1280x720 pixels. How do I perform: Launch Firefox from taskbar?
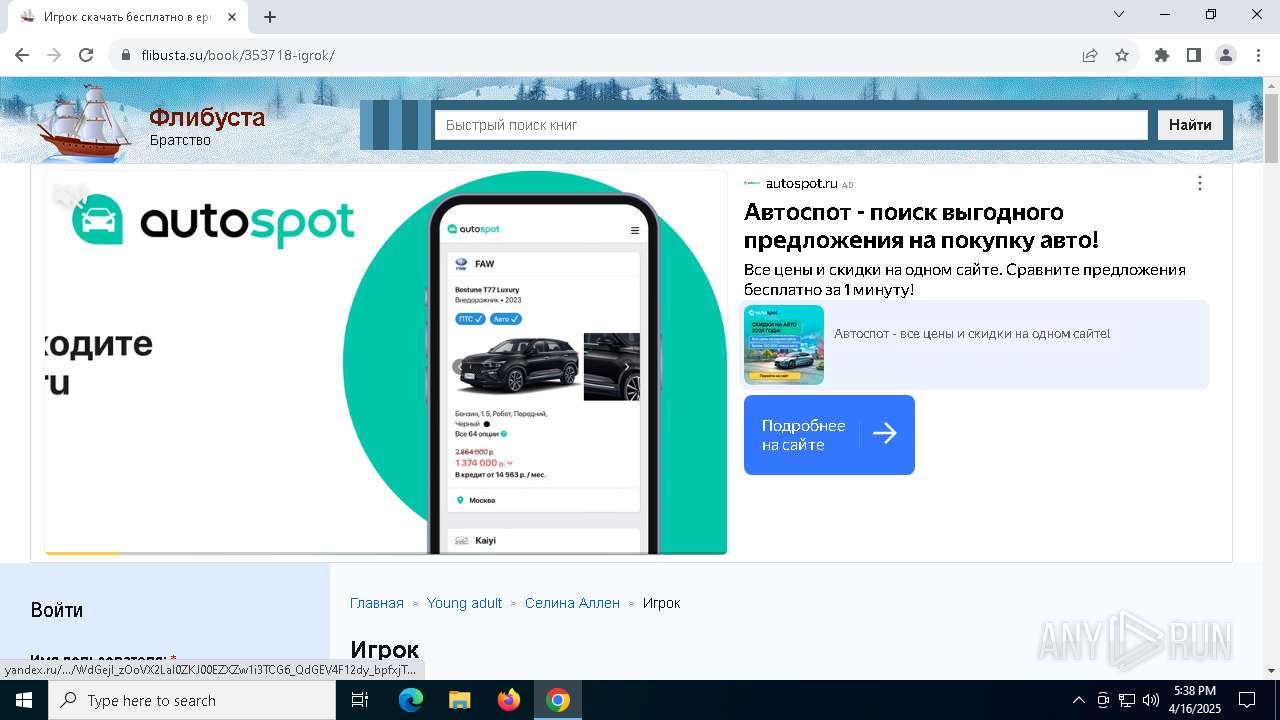tap(509, 700)
